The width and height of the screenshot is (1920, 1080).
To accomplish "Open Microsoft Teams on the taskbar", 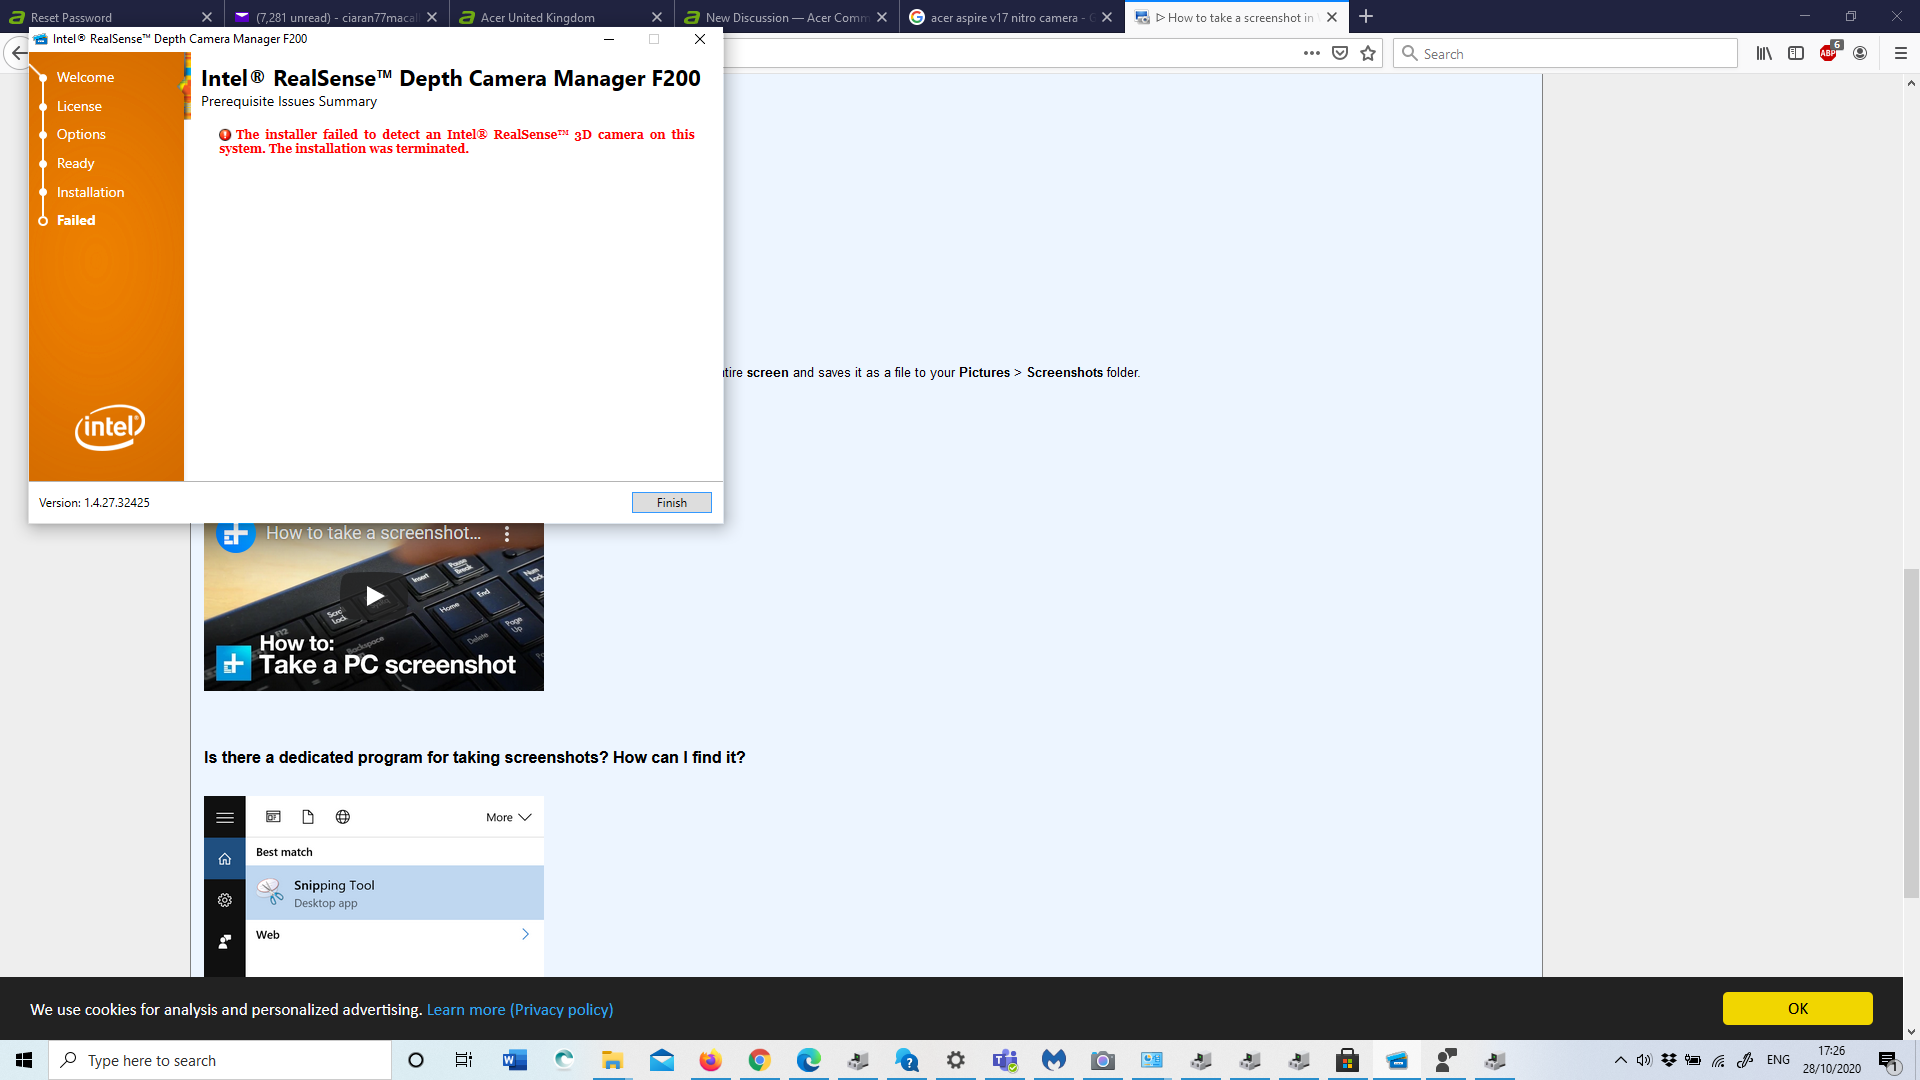I will click(1004, 1060).
